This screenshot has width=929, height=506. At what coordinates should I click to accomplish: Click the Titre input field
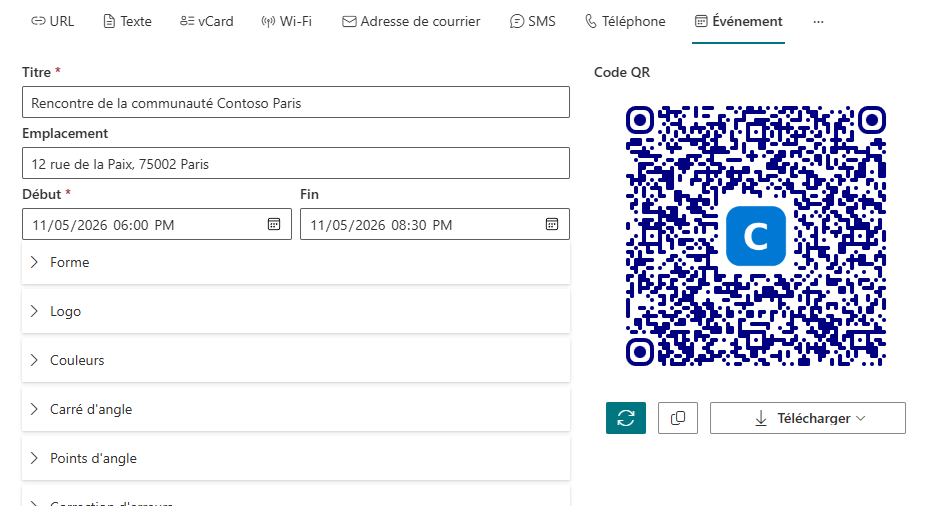pyautogui.click(x=296, y=103)
